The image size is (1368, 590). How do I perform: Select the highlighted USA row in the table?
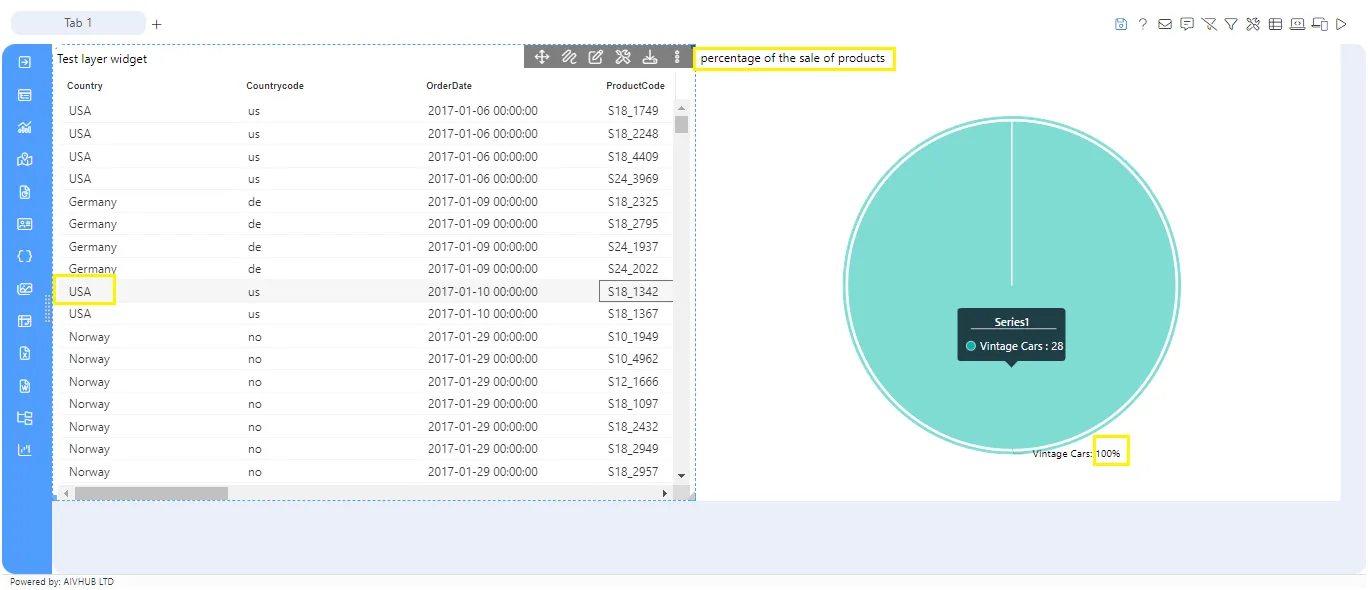point(83,291)
